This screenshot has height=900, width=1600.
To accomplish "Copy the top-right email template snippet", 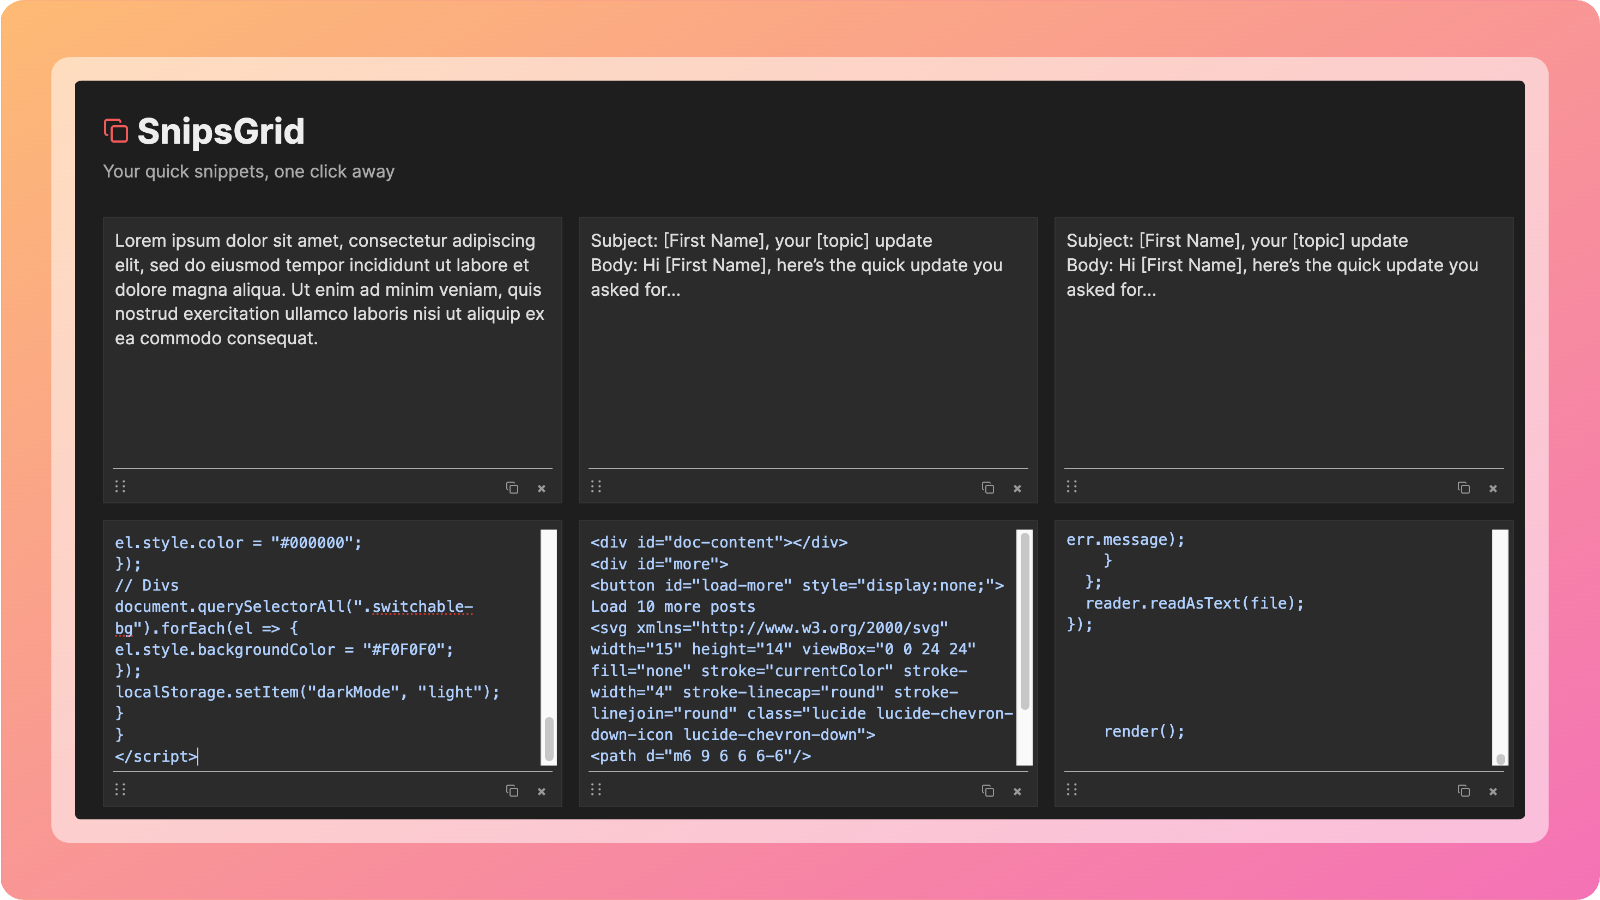I will pyautogui.click(x=1463, y=487).
